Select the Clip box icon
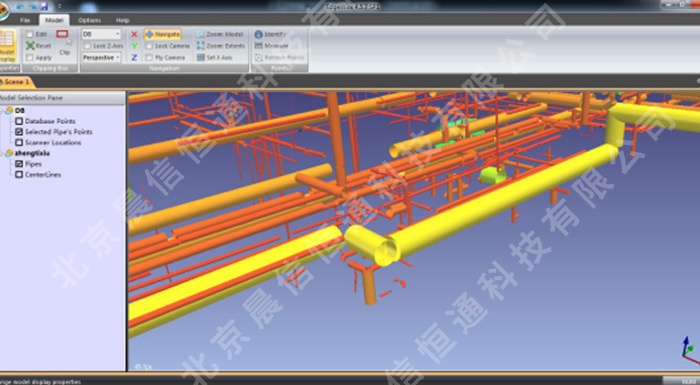The image size is (700, 385). click(62, 34)
